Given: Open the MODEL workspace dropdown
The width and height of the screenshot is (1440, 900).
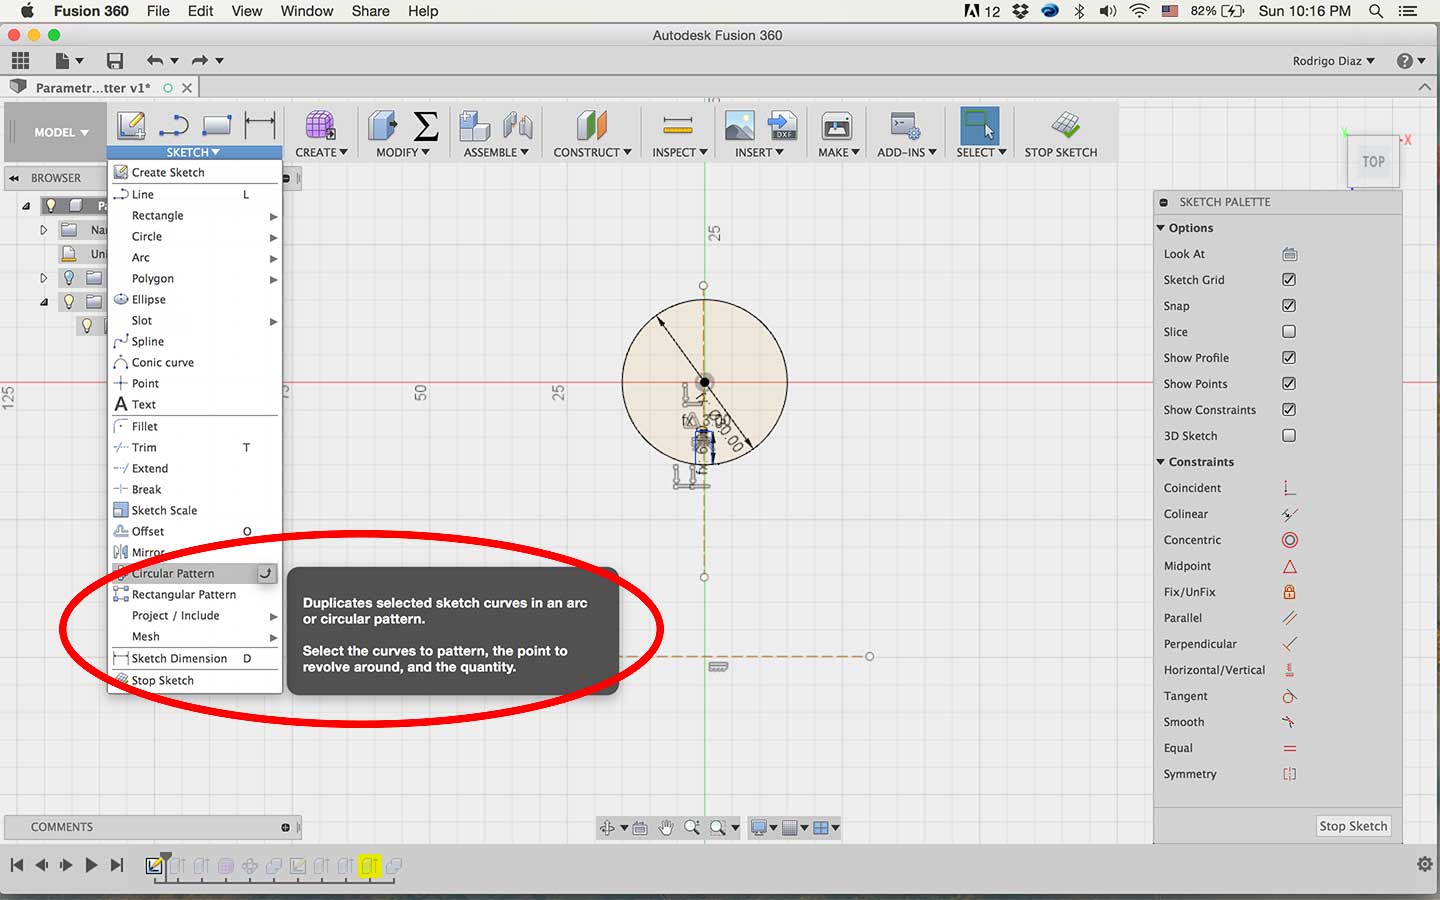Looking at the screenshot, I should pos(61,132).
